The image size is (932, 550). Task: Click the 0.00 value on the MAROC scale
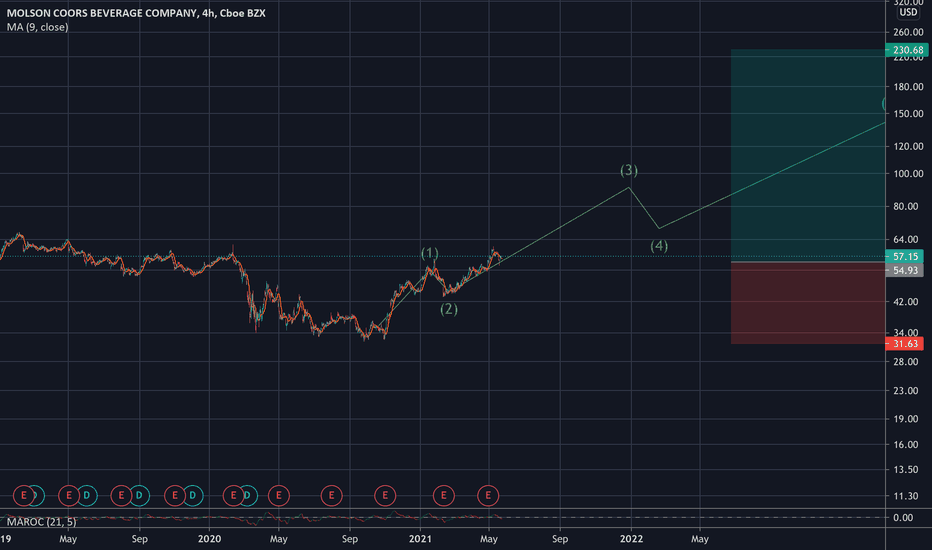pyautogui.click(x=903, y=517)
